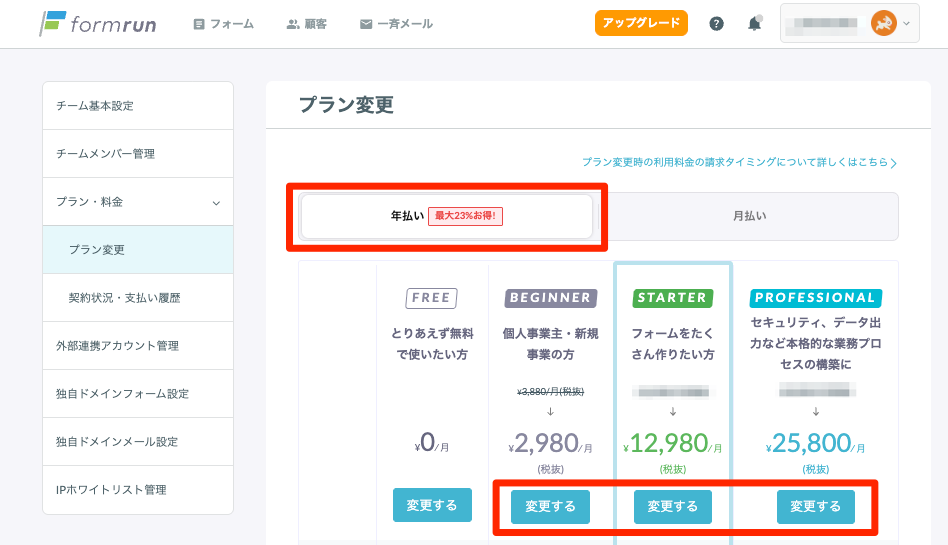Expand the account dropdown arrow
Viewport: 948px width, 545px height.
[x=907, y=23]
